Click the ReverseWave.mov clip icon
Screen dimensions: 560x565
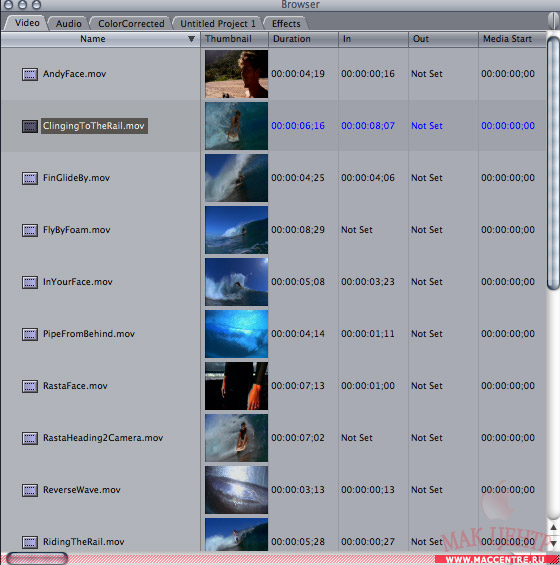[30, 490]
